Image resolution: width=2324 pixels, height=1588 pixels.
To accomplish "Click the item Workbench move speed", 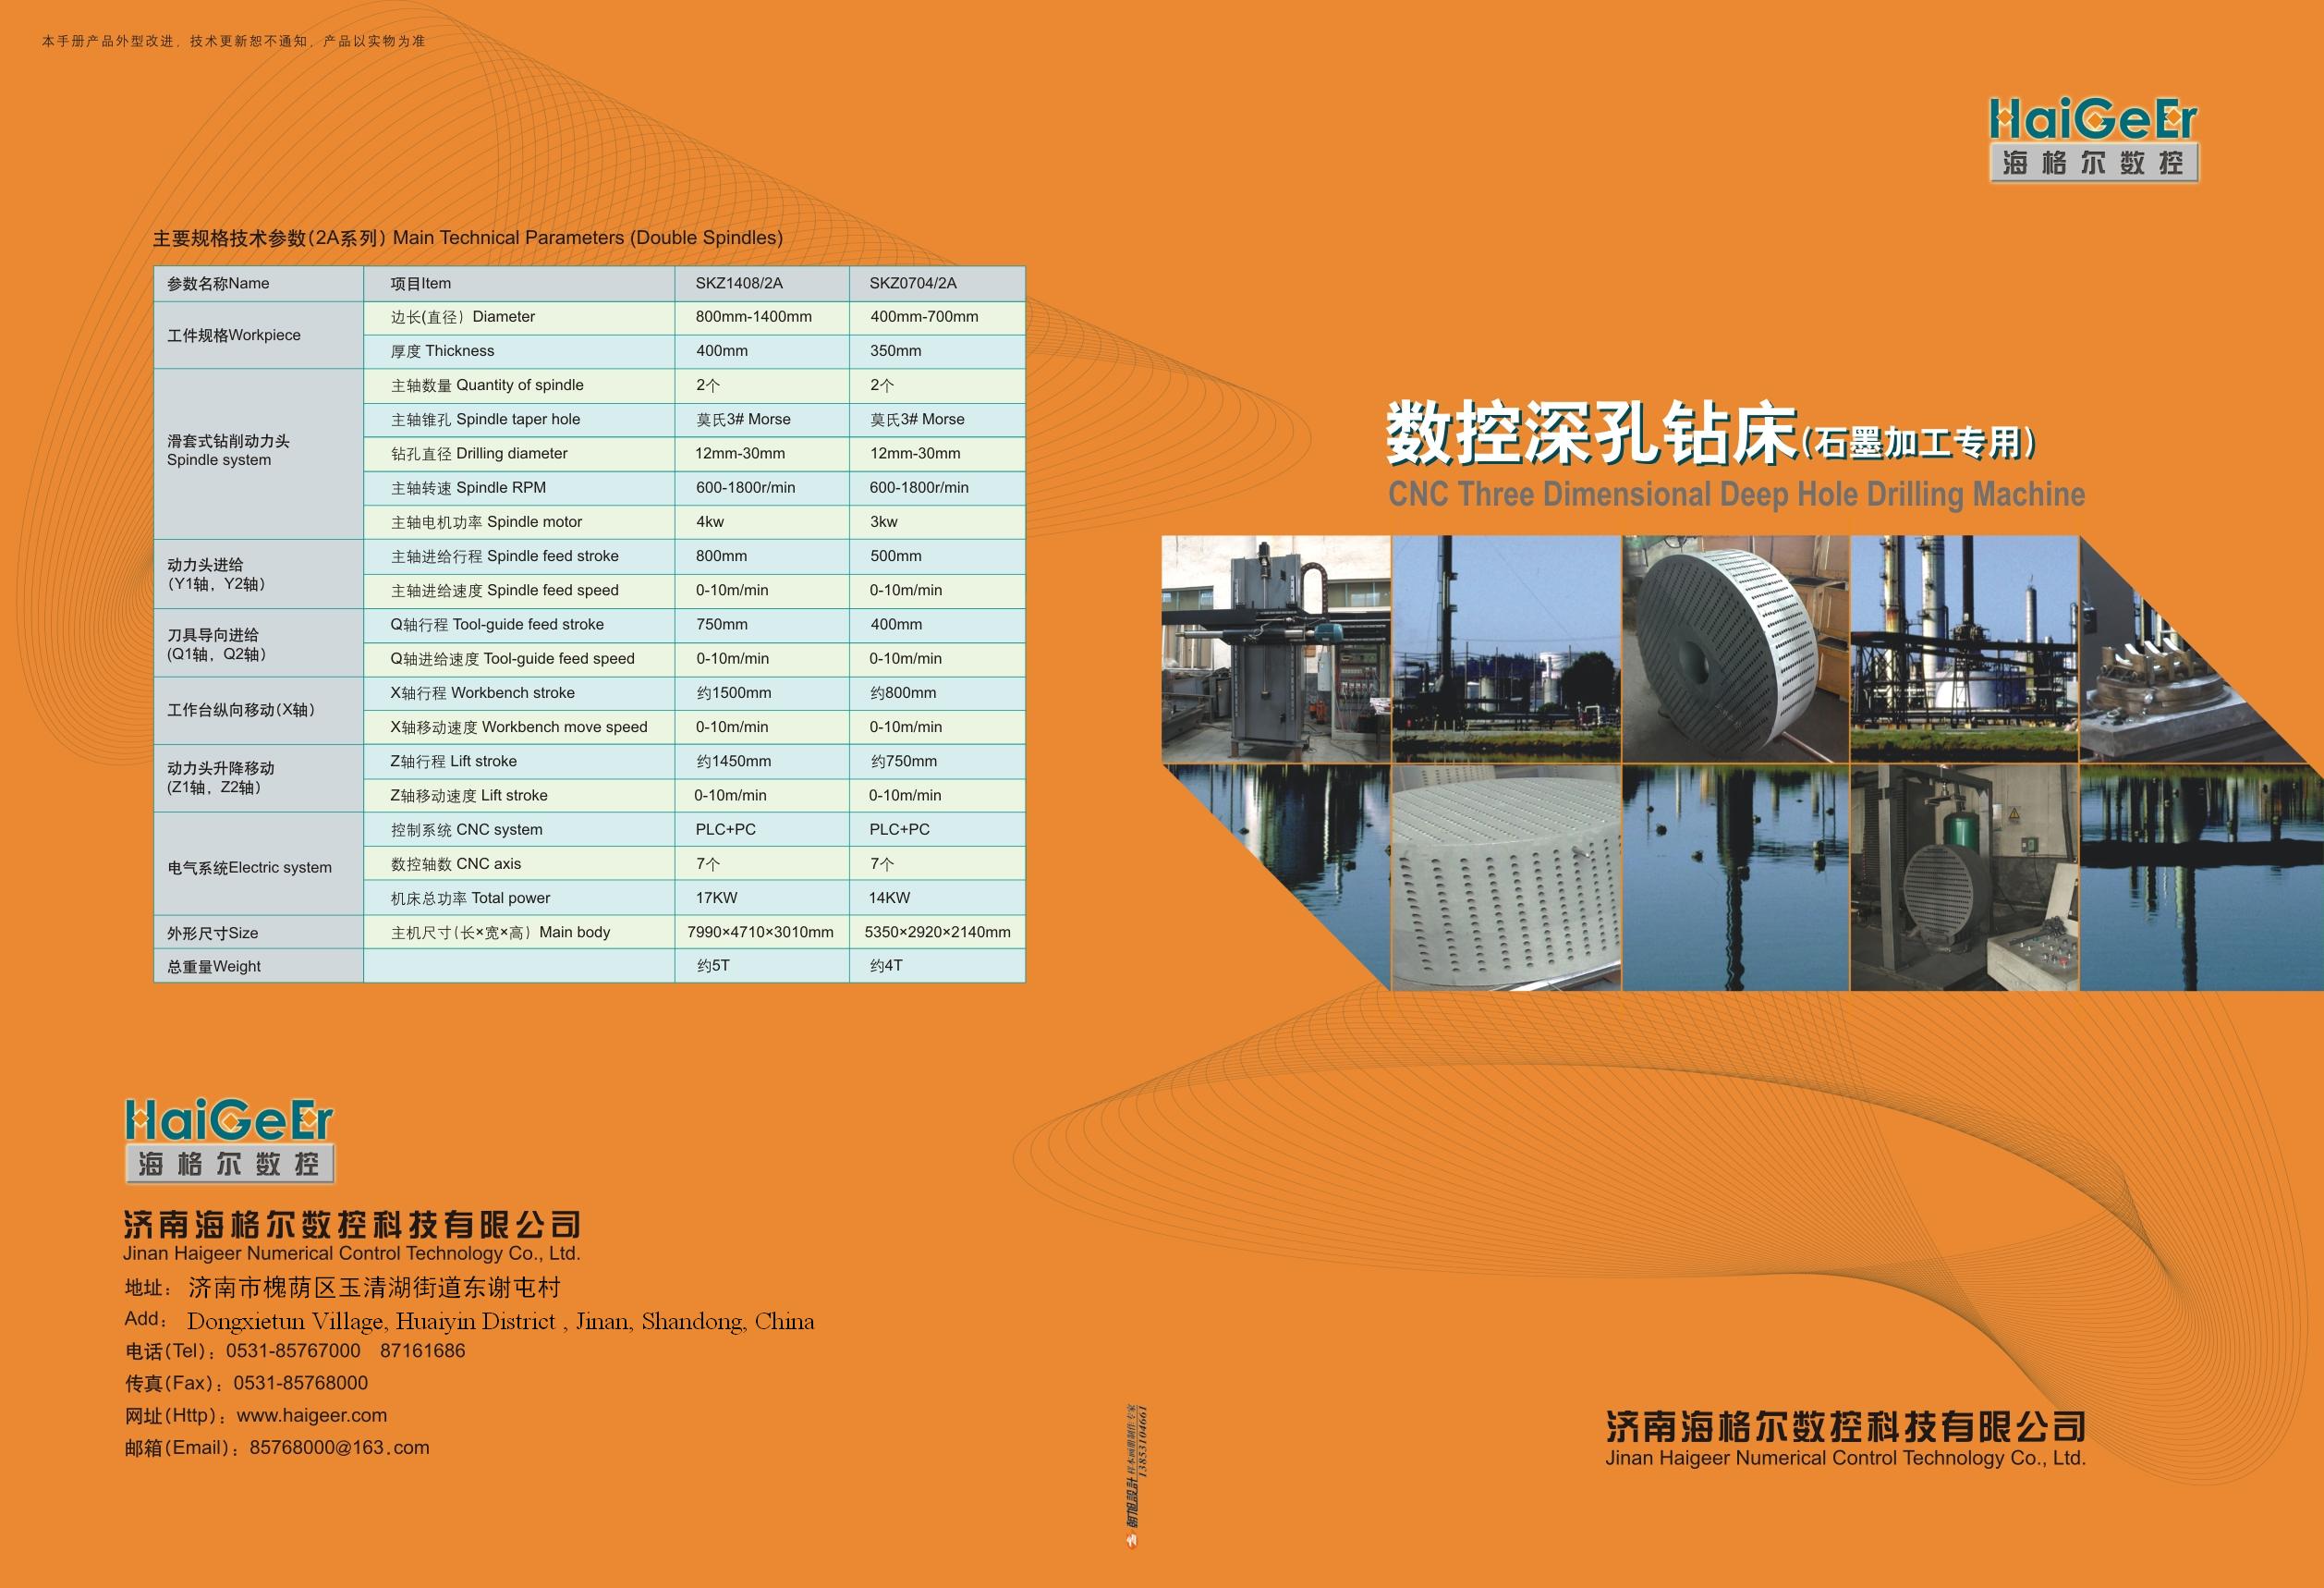I will click(x=519, y=727).
